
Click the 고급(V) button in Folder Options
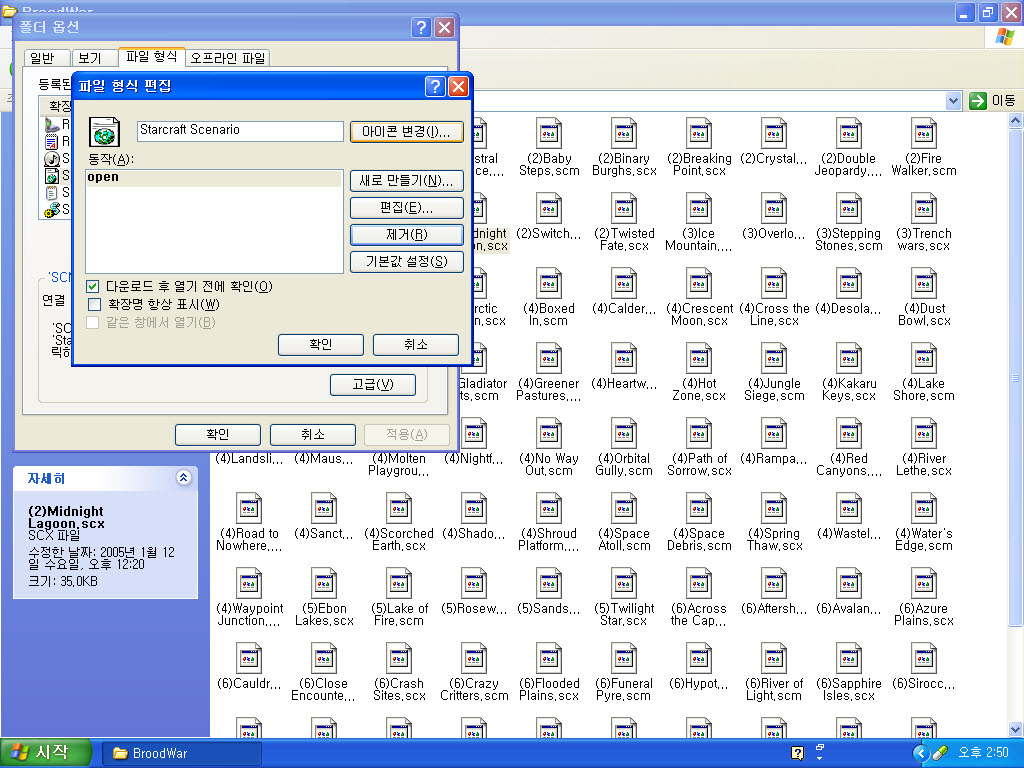click(x=372, y=385)
